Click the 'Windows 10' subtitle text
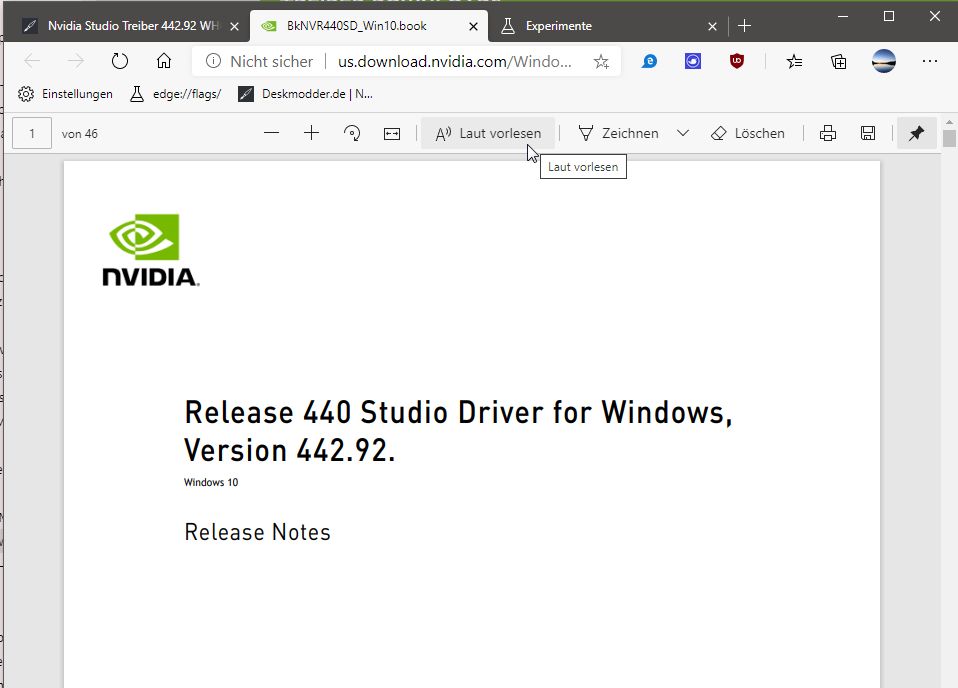Screen dimensions: 958x688 coord(211,482)
